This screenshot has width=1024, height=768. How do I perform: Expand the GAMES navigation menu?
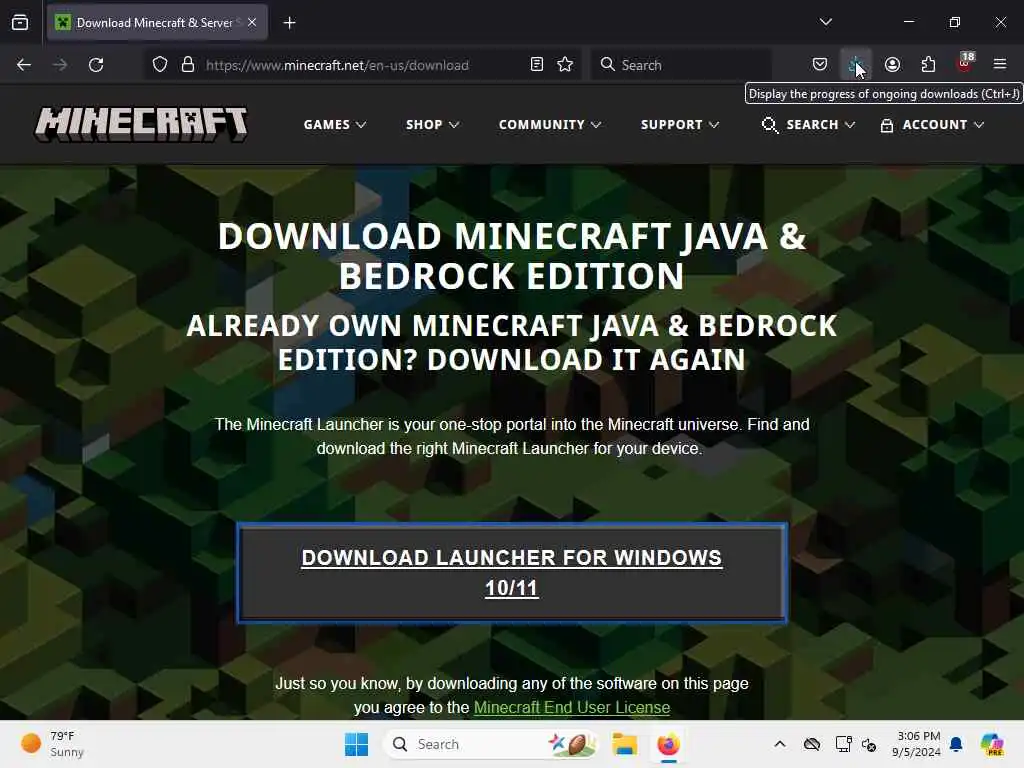(334, 125)
